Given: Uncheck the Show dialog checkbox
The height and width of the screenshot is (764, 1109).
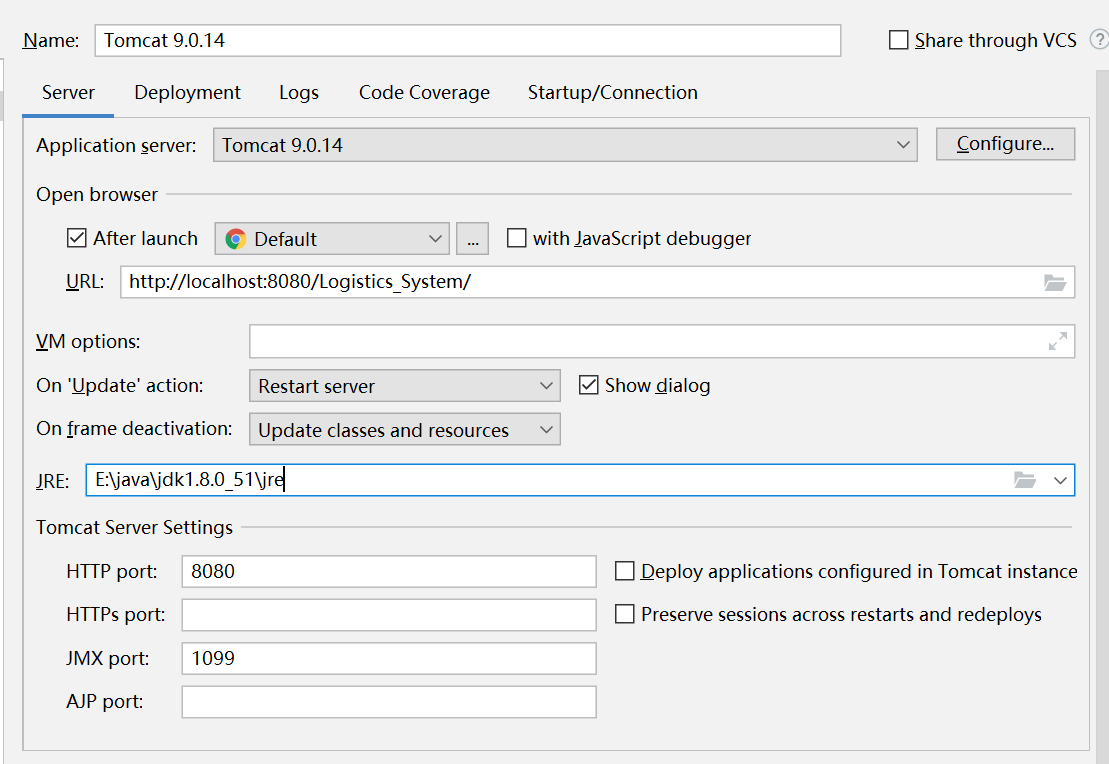Looking at the screenshot, I should [588, 386].
